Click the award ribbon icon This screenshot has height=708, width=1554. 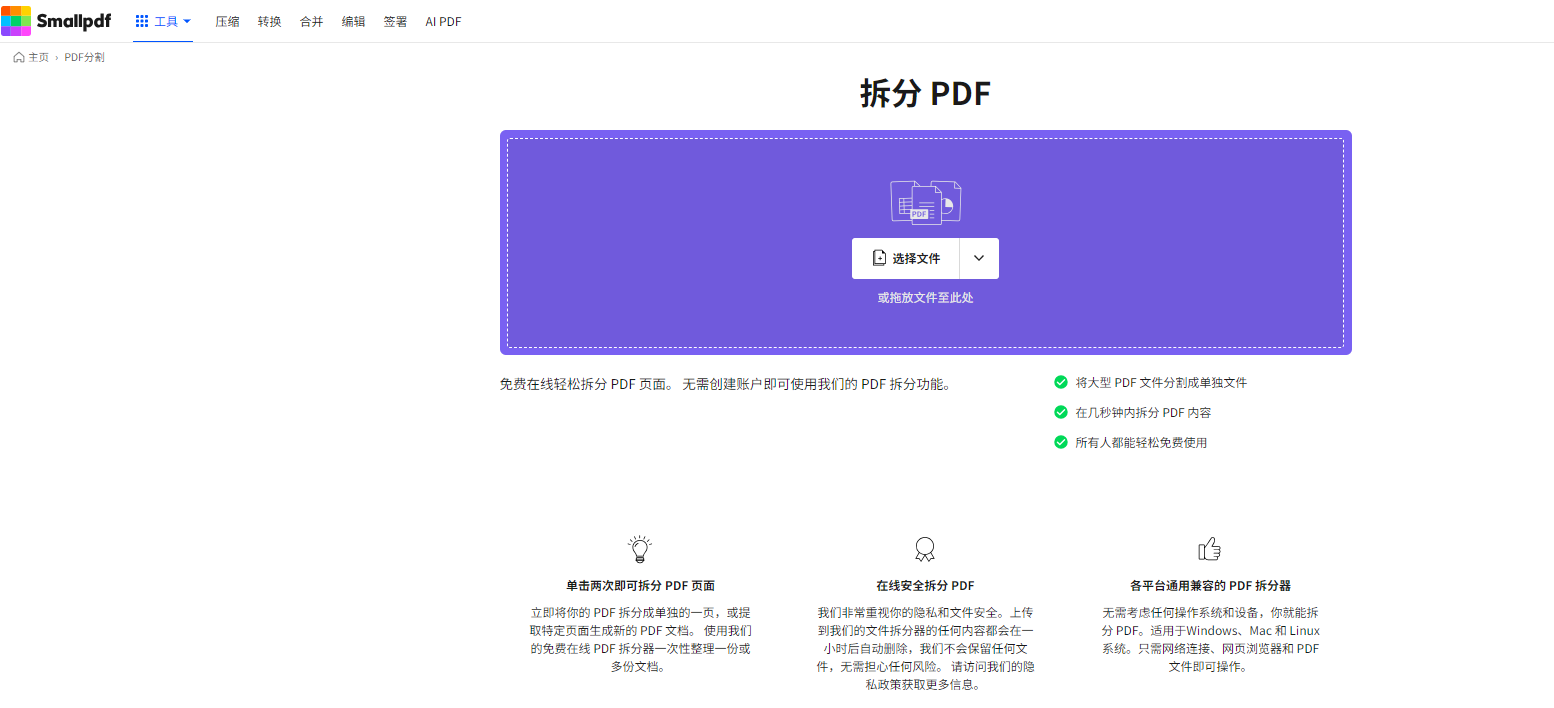click(x=925, y=549)
